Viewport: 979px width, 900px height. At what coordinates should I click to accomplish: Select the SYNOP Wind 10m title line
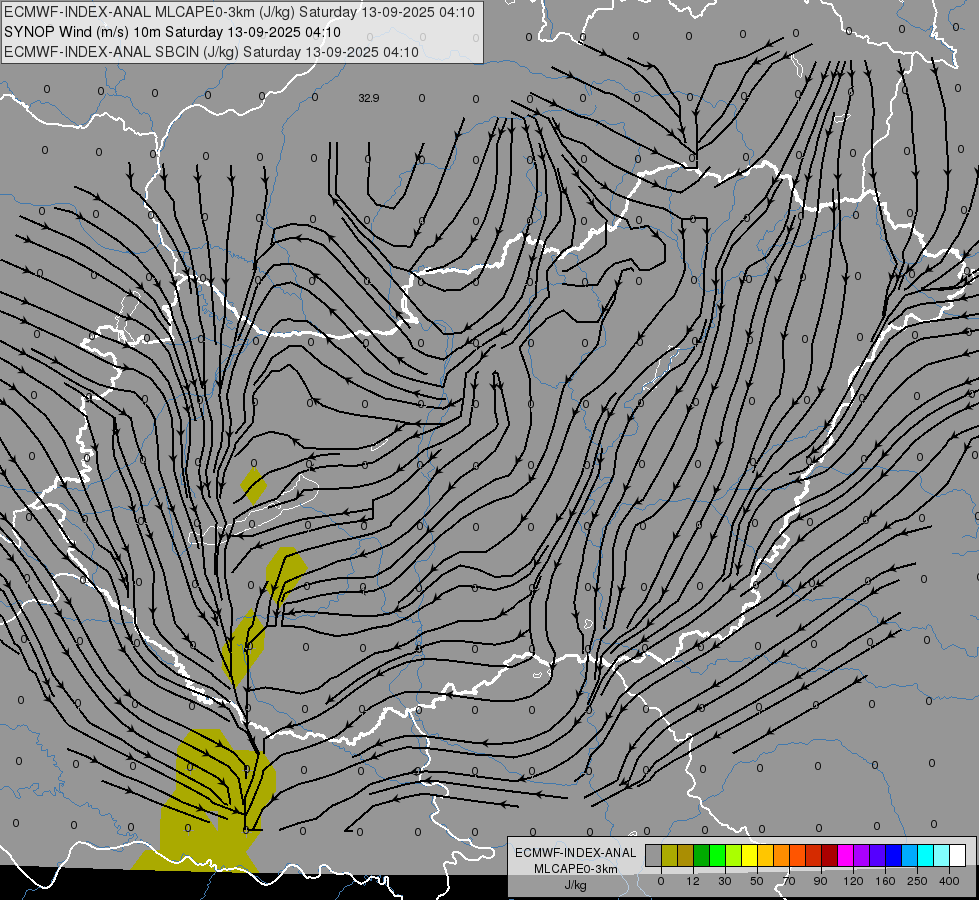[x=172, y=32]
